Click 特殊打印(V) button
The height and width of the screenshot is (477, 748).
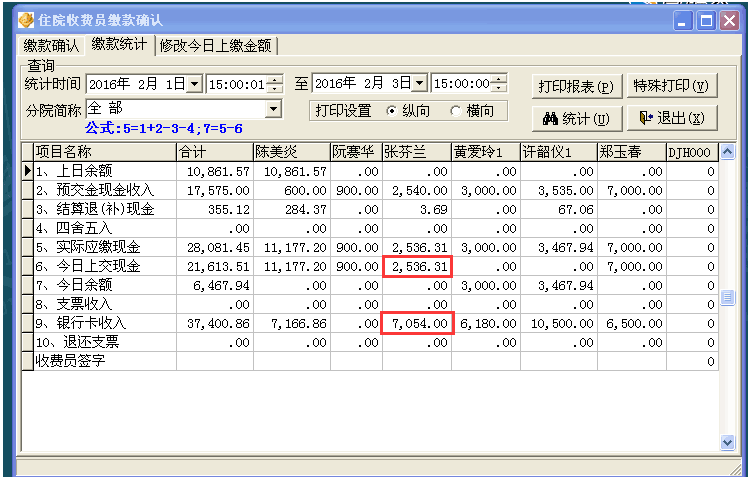pyautogui.click(x=672, y=86)
